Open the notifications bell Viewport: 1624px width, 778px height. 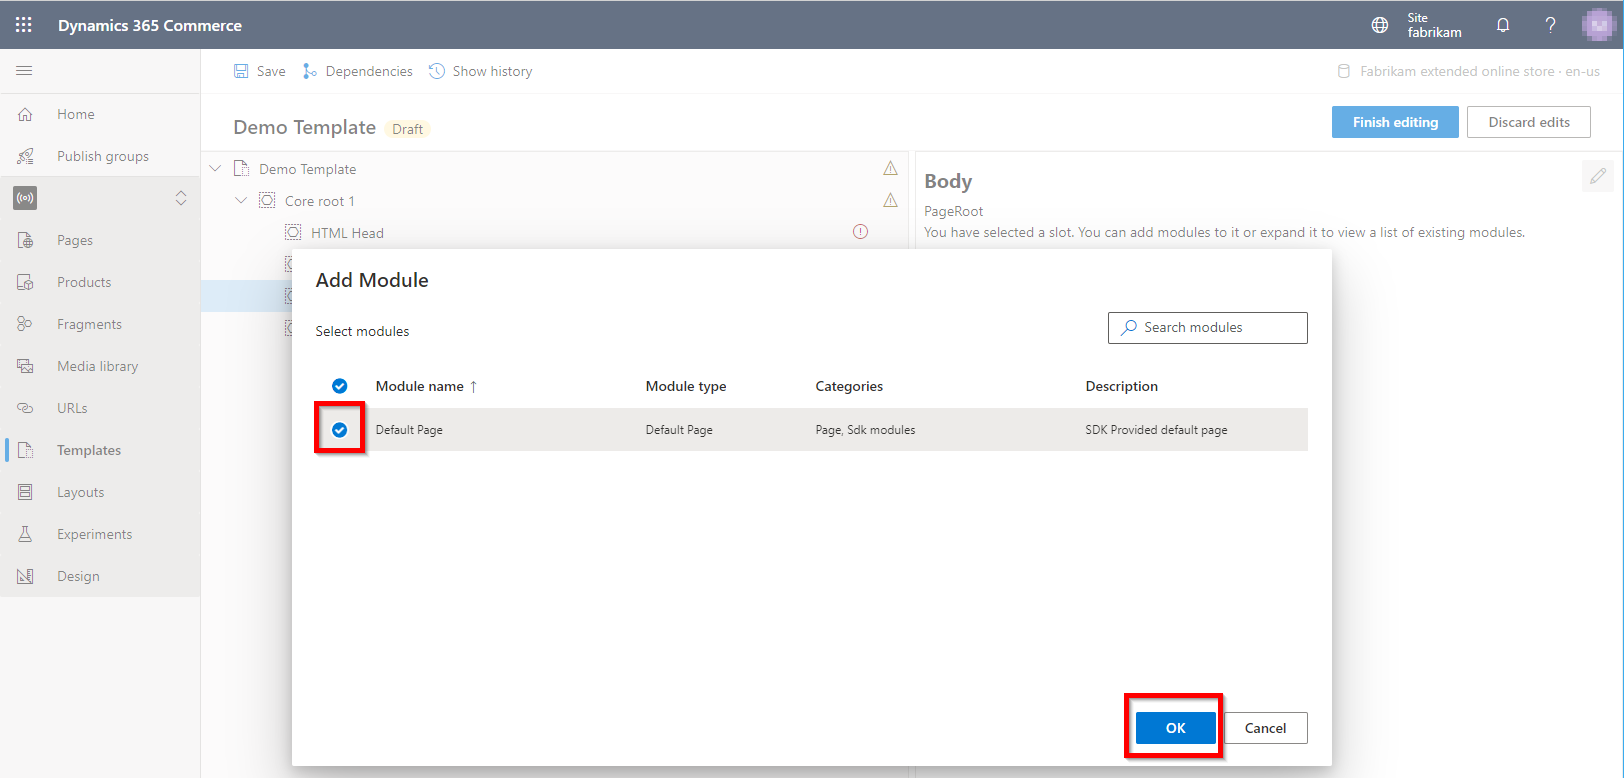pos(1503,25)
